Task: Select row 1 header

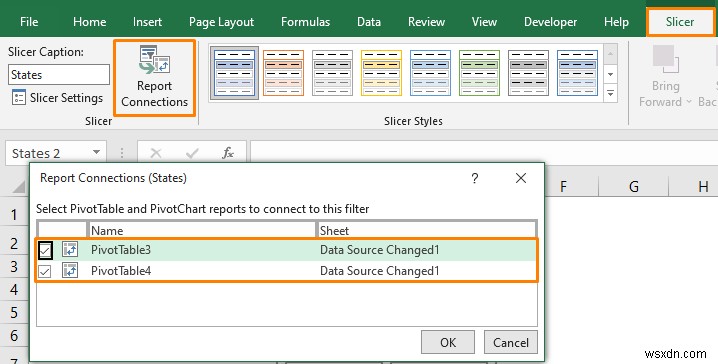Action: (14, 214)
